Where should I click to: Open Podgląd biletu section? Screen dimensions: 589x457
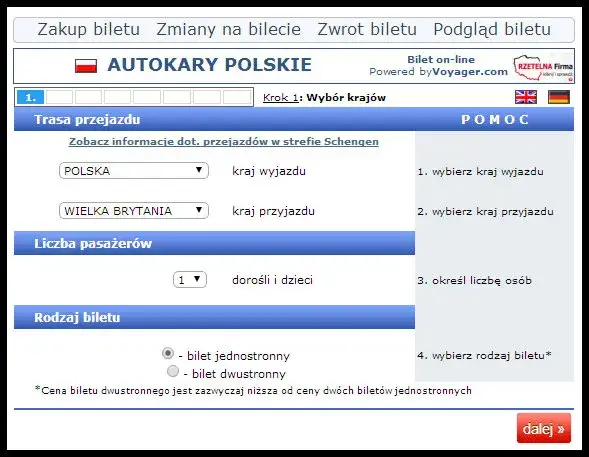(492, 29)
